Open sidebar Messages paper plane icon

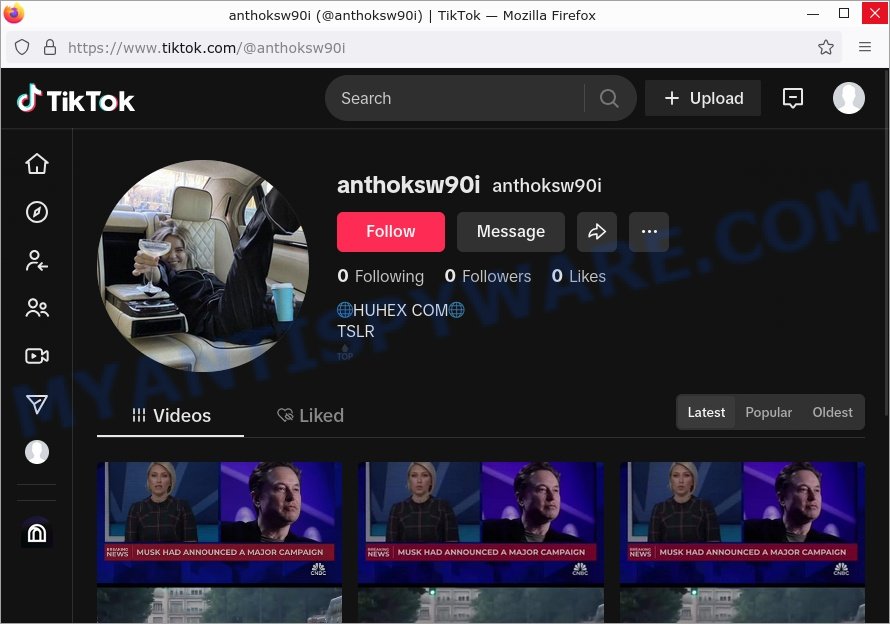[37, 404]
